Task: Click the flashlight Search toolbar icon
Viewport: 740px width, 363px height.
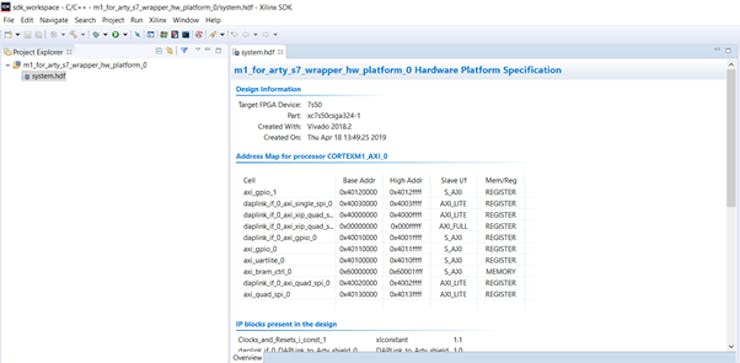Action: [212, 34]
